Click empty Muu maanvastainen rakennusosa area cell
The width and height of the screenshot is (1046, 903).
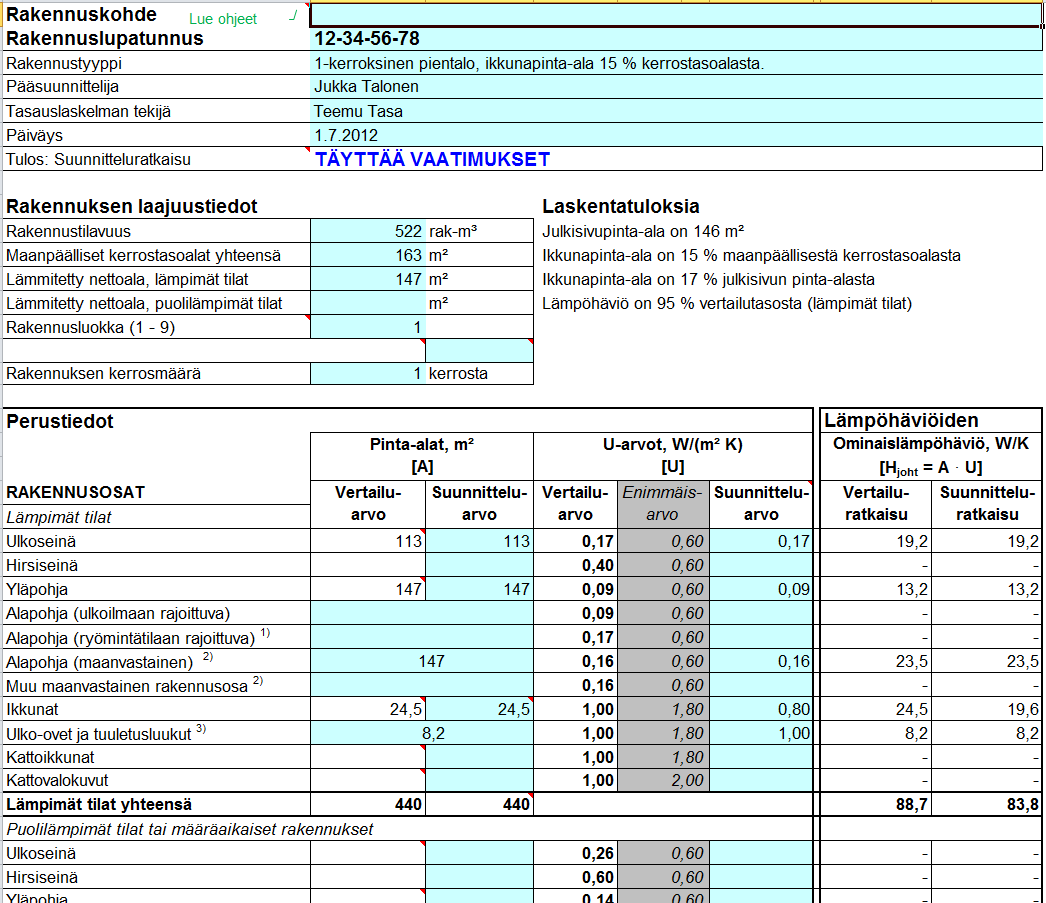click(x=422, y=685)
